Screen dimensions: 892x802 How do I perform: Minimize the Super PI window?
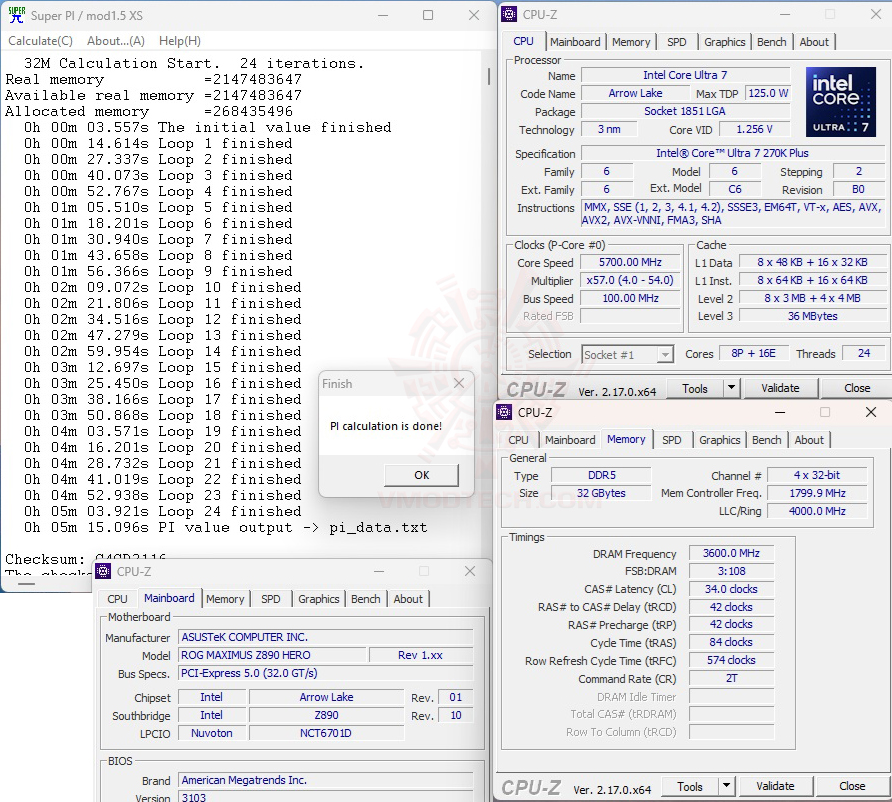383,15
